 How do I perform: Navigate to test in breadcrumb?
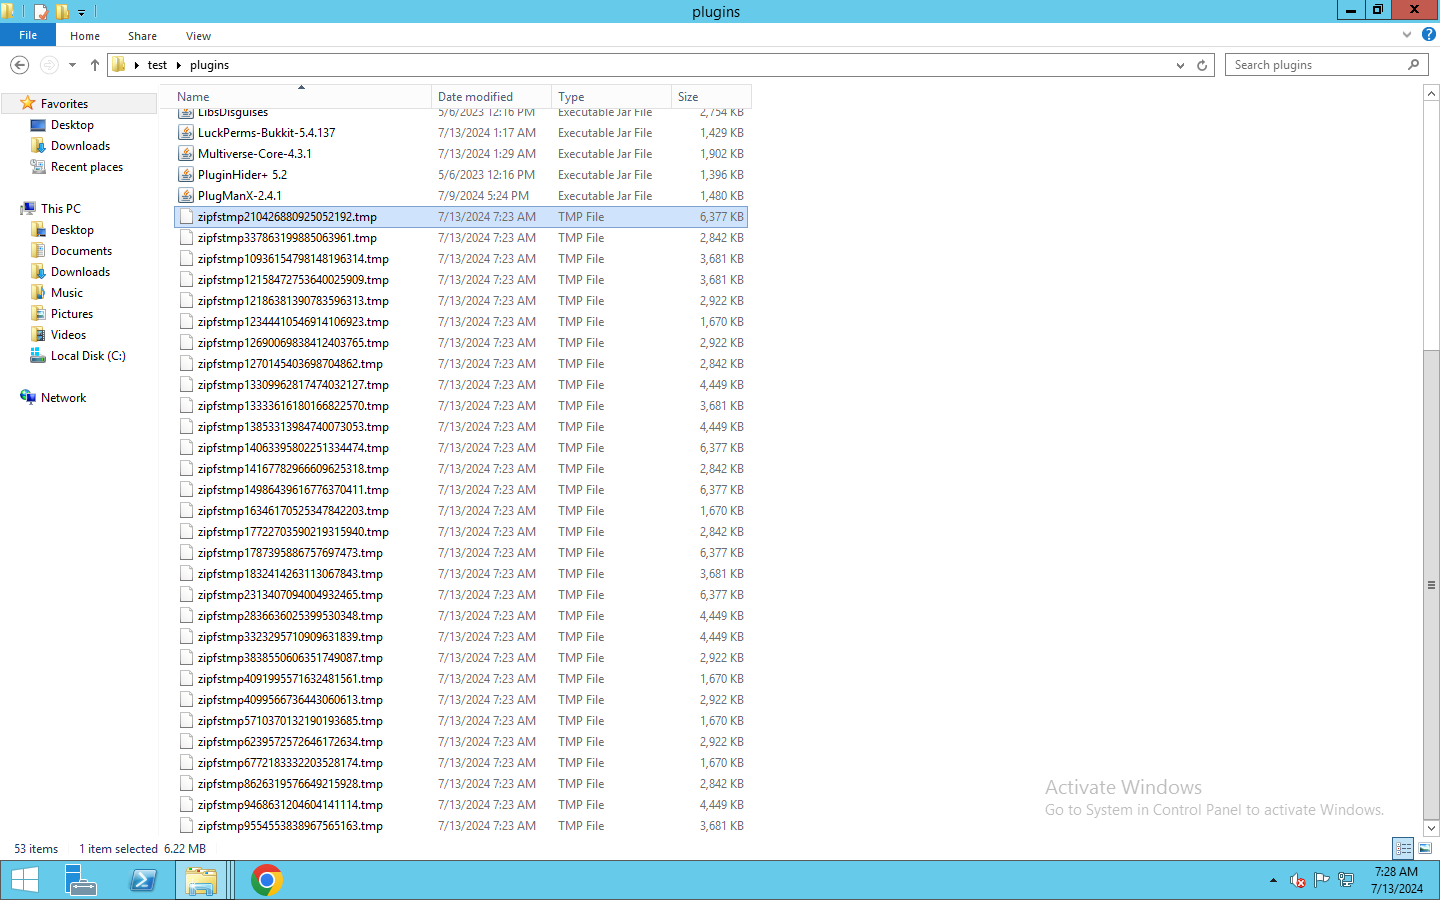pos(157,65)
